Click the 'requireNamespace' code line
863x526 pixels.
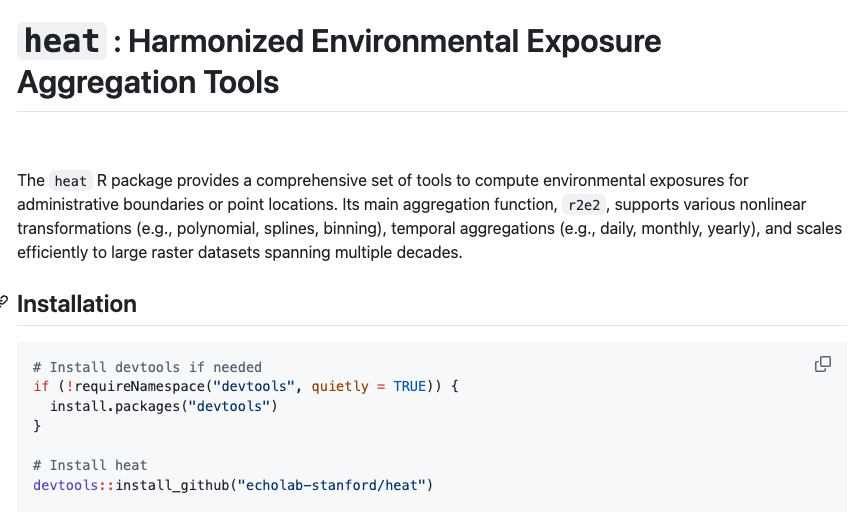pos(246,386)
